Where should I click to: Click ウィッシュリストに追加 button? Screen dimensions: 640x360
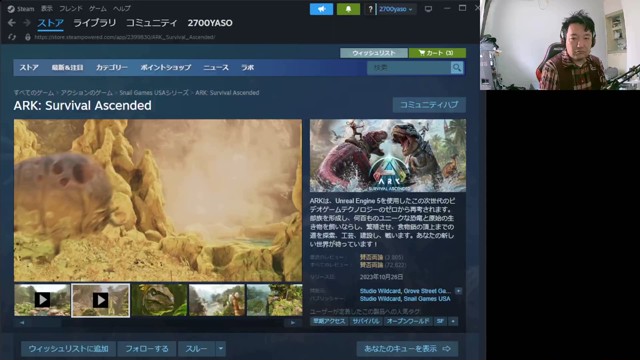coord(68,349)
